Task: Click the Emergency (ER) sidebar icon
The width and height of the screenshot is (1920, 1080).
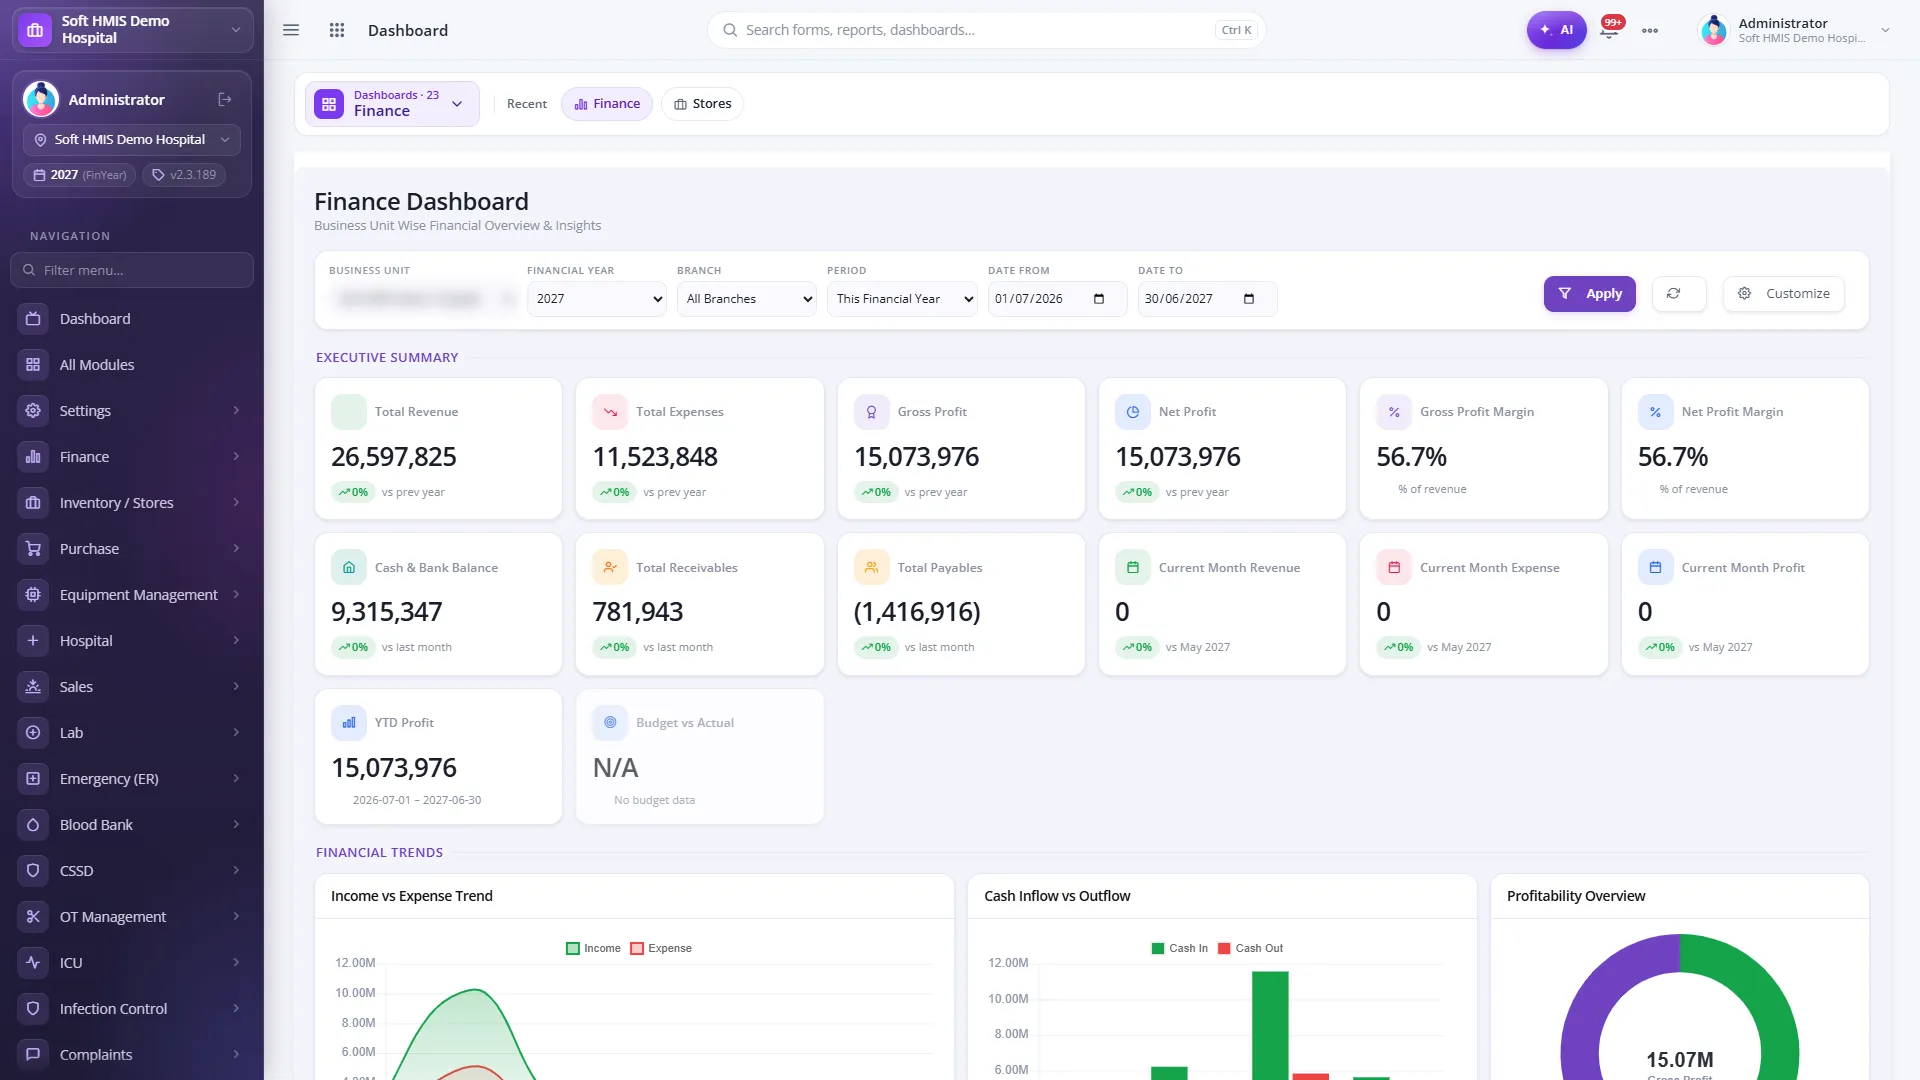Action: 33,779
